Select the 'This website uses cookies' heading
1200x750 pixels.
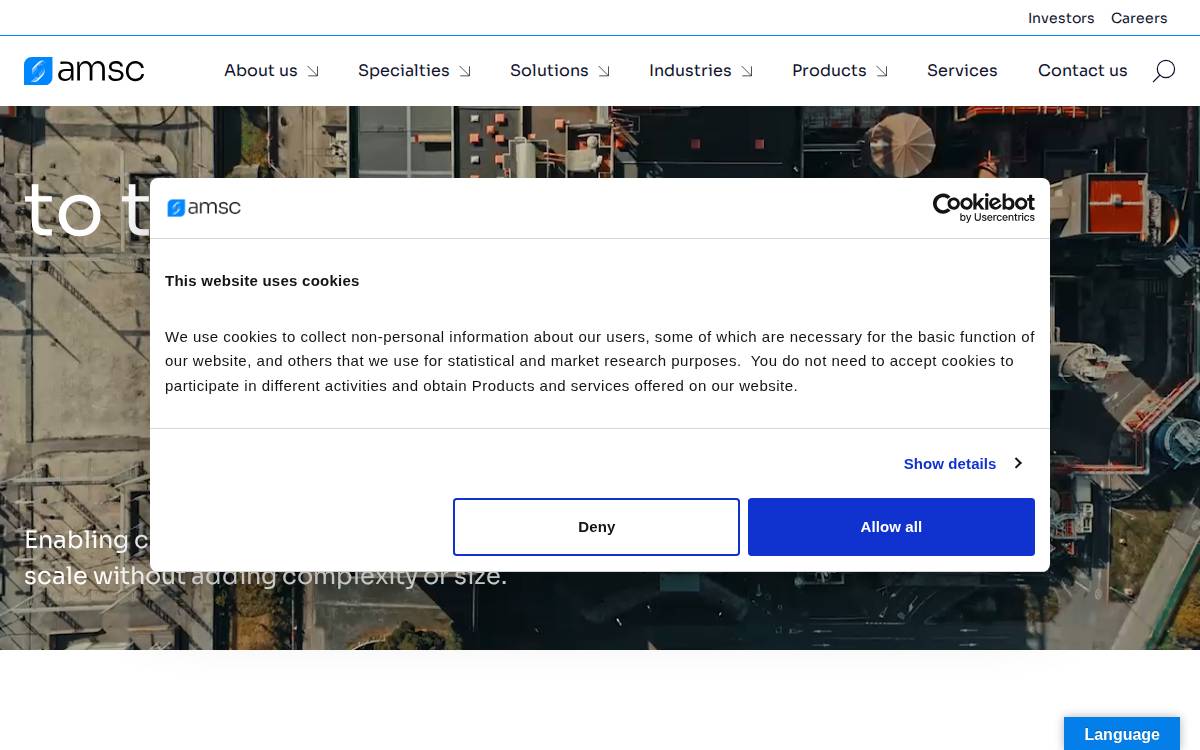pyautogui.click(x=262, y=281)
